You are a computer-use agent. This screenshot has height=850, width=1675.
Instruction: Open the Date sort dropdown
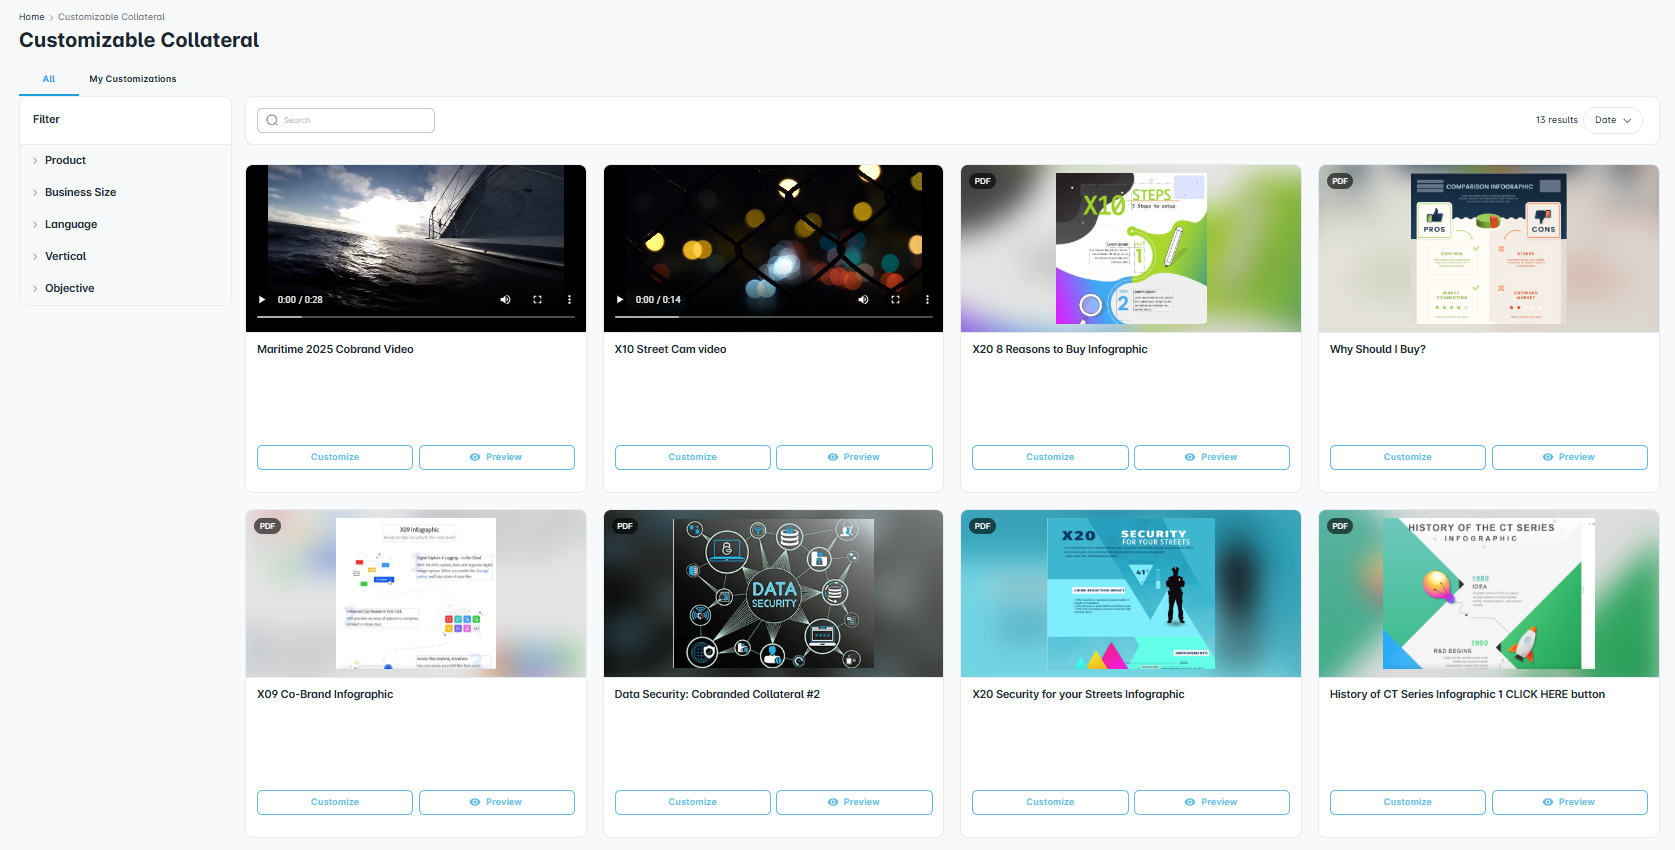pos(1612,120)
